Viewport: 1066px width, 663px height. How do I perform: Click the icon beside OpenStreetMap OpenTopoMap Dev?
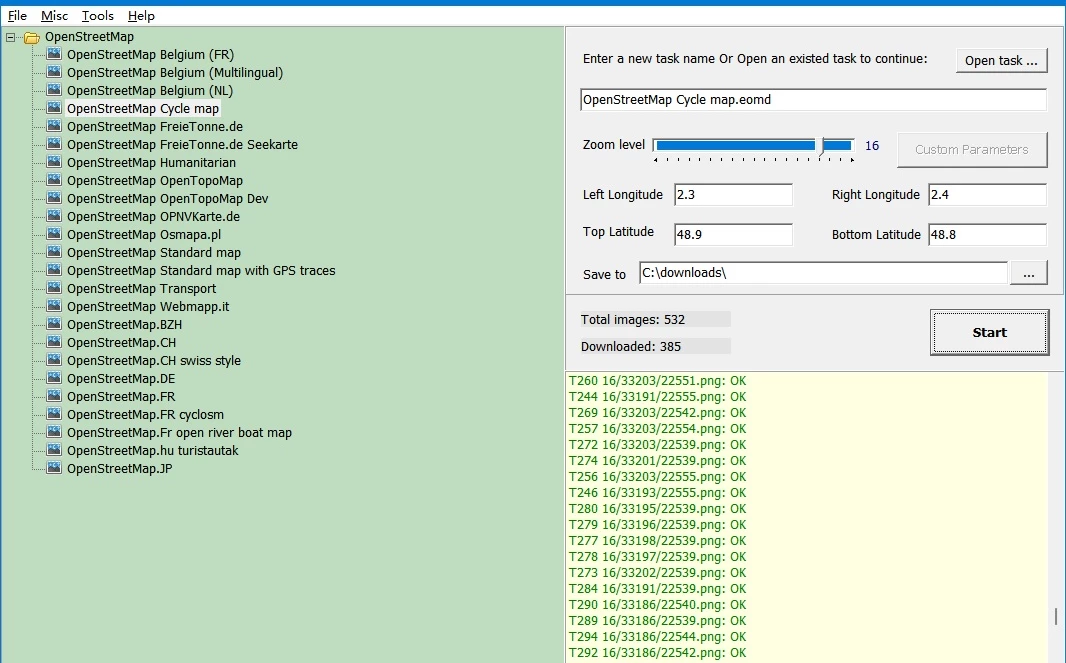pyautogui.click(x=55, y=199)
